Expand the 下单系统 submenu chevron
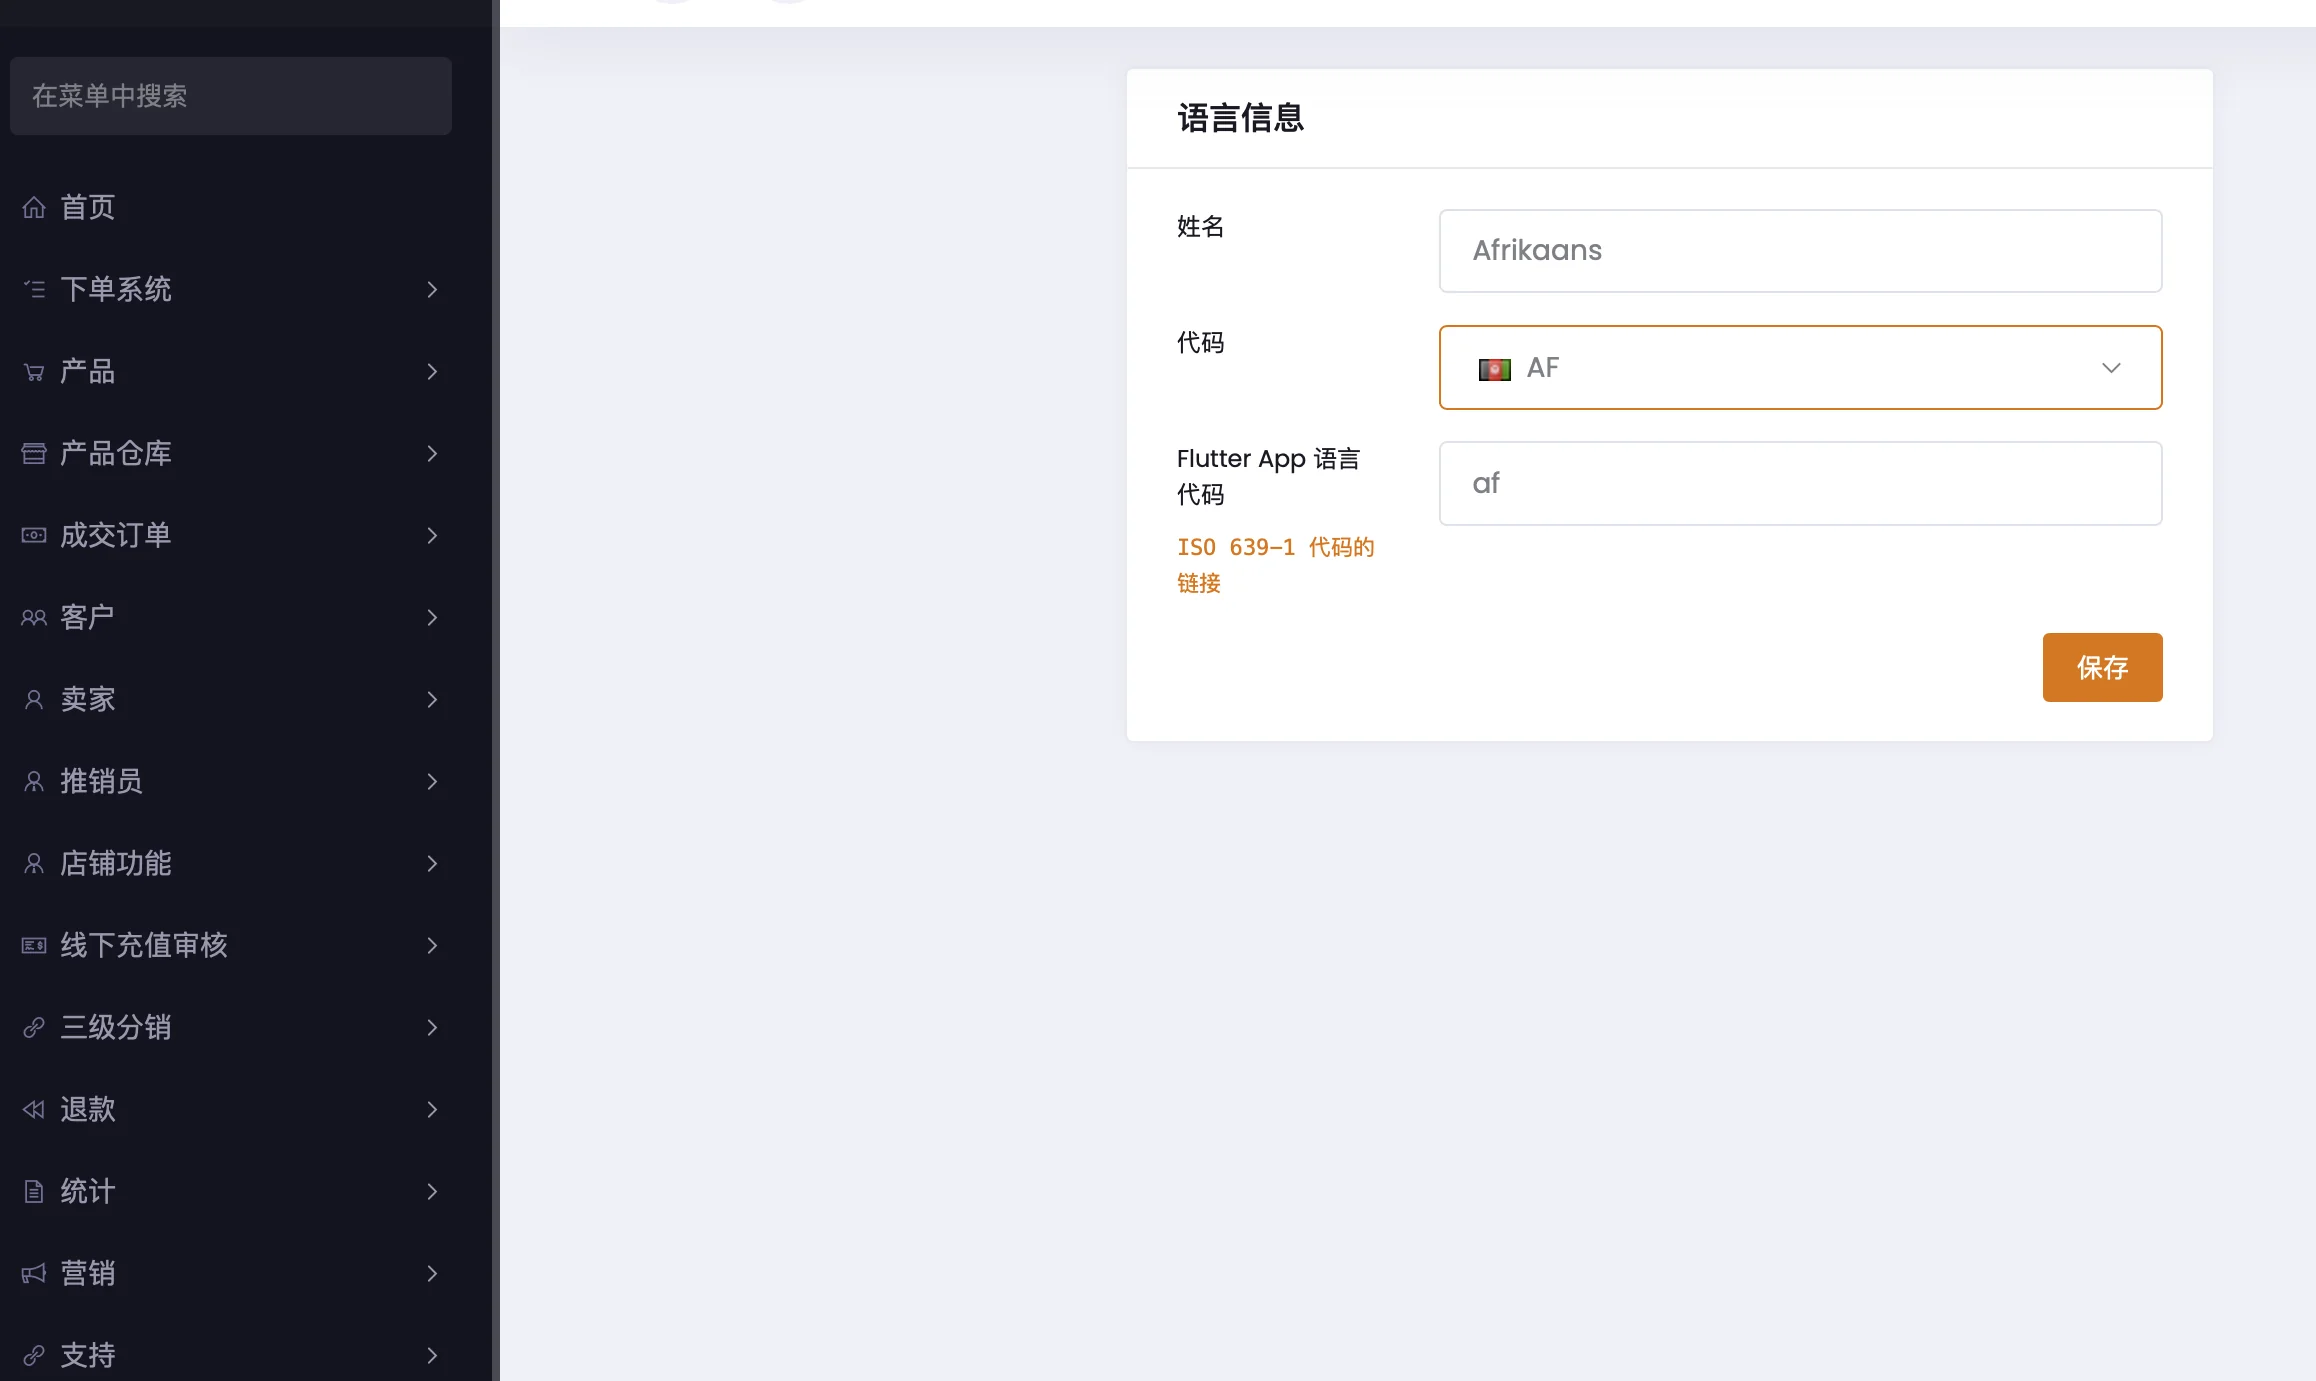This screenshot has height=1381, width=2316. tap(432, 290)
